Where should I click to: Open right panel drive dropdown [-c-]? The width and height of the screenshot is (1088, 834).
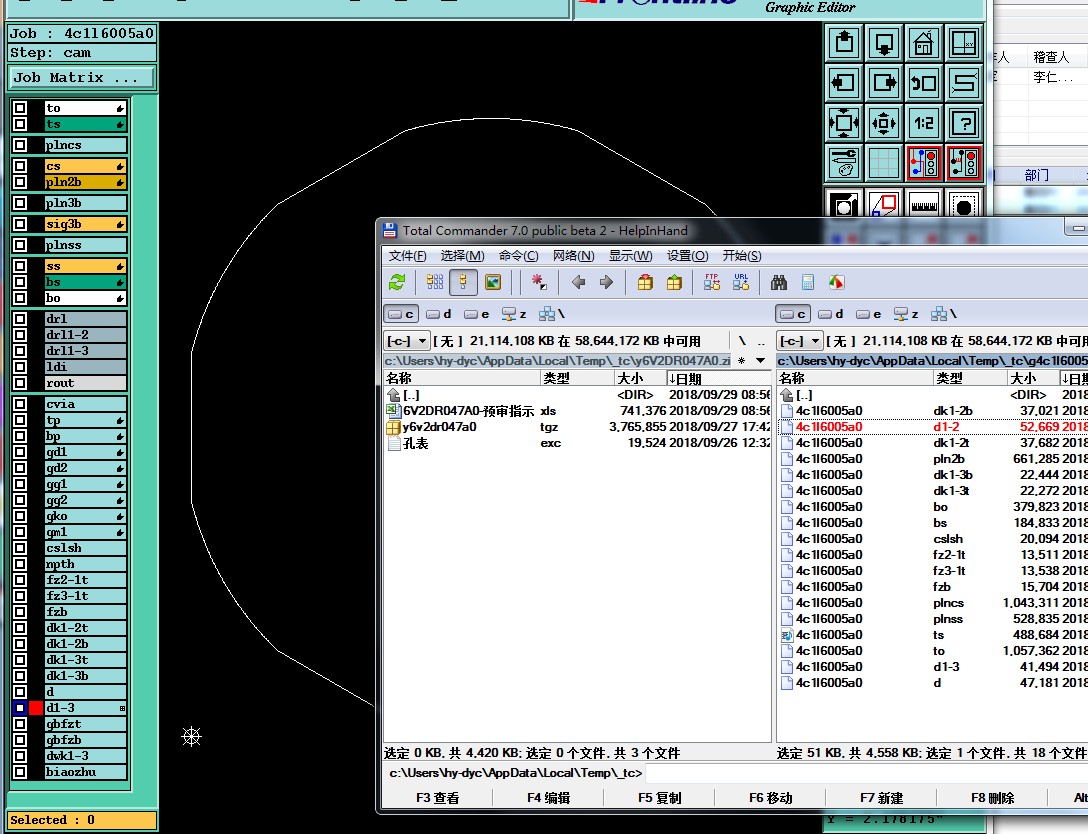[x=800, y=341]
